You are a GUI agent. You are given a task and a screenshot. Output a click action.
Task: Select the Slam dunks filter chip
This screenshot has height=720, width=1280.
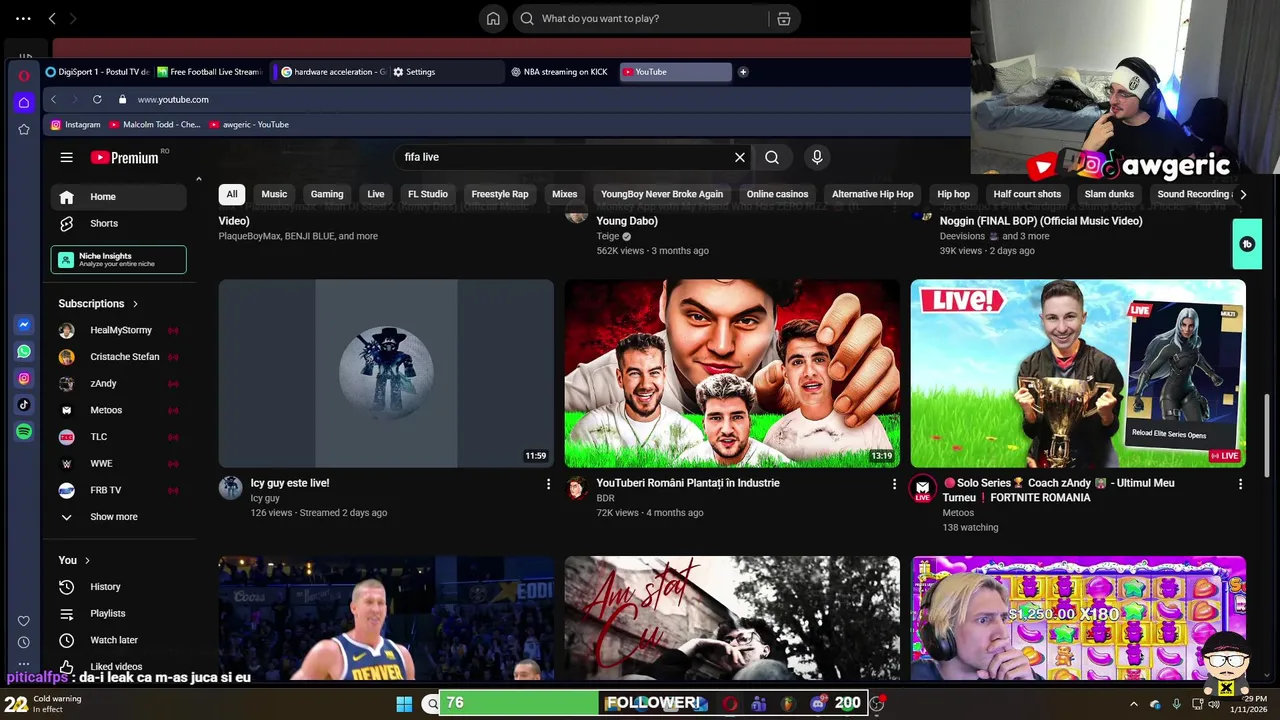point(1109,194)
